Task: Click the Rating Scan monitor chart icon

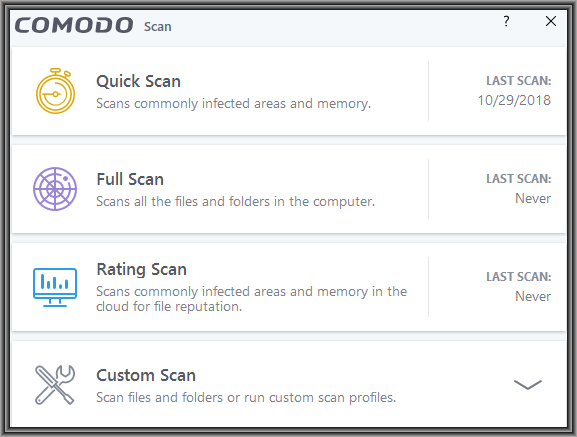Action: [x=55, y=287]
